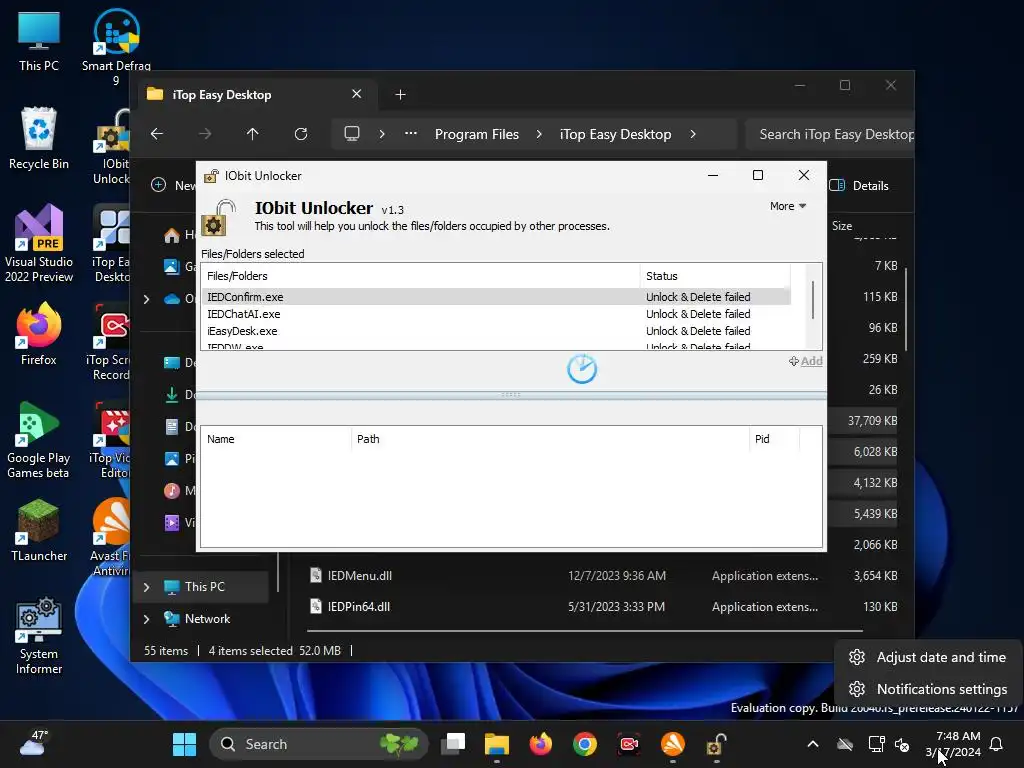
Task: Open Google Play Games beta shortcut
Action: point(39,440)
